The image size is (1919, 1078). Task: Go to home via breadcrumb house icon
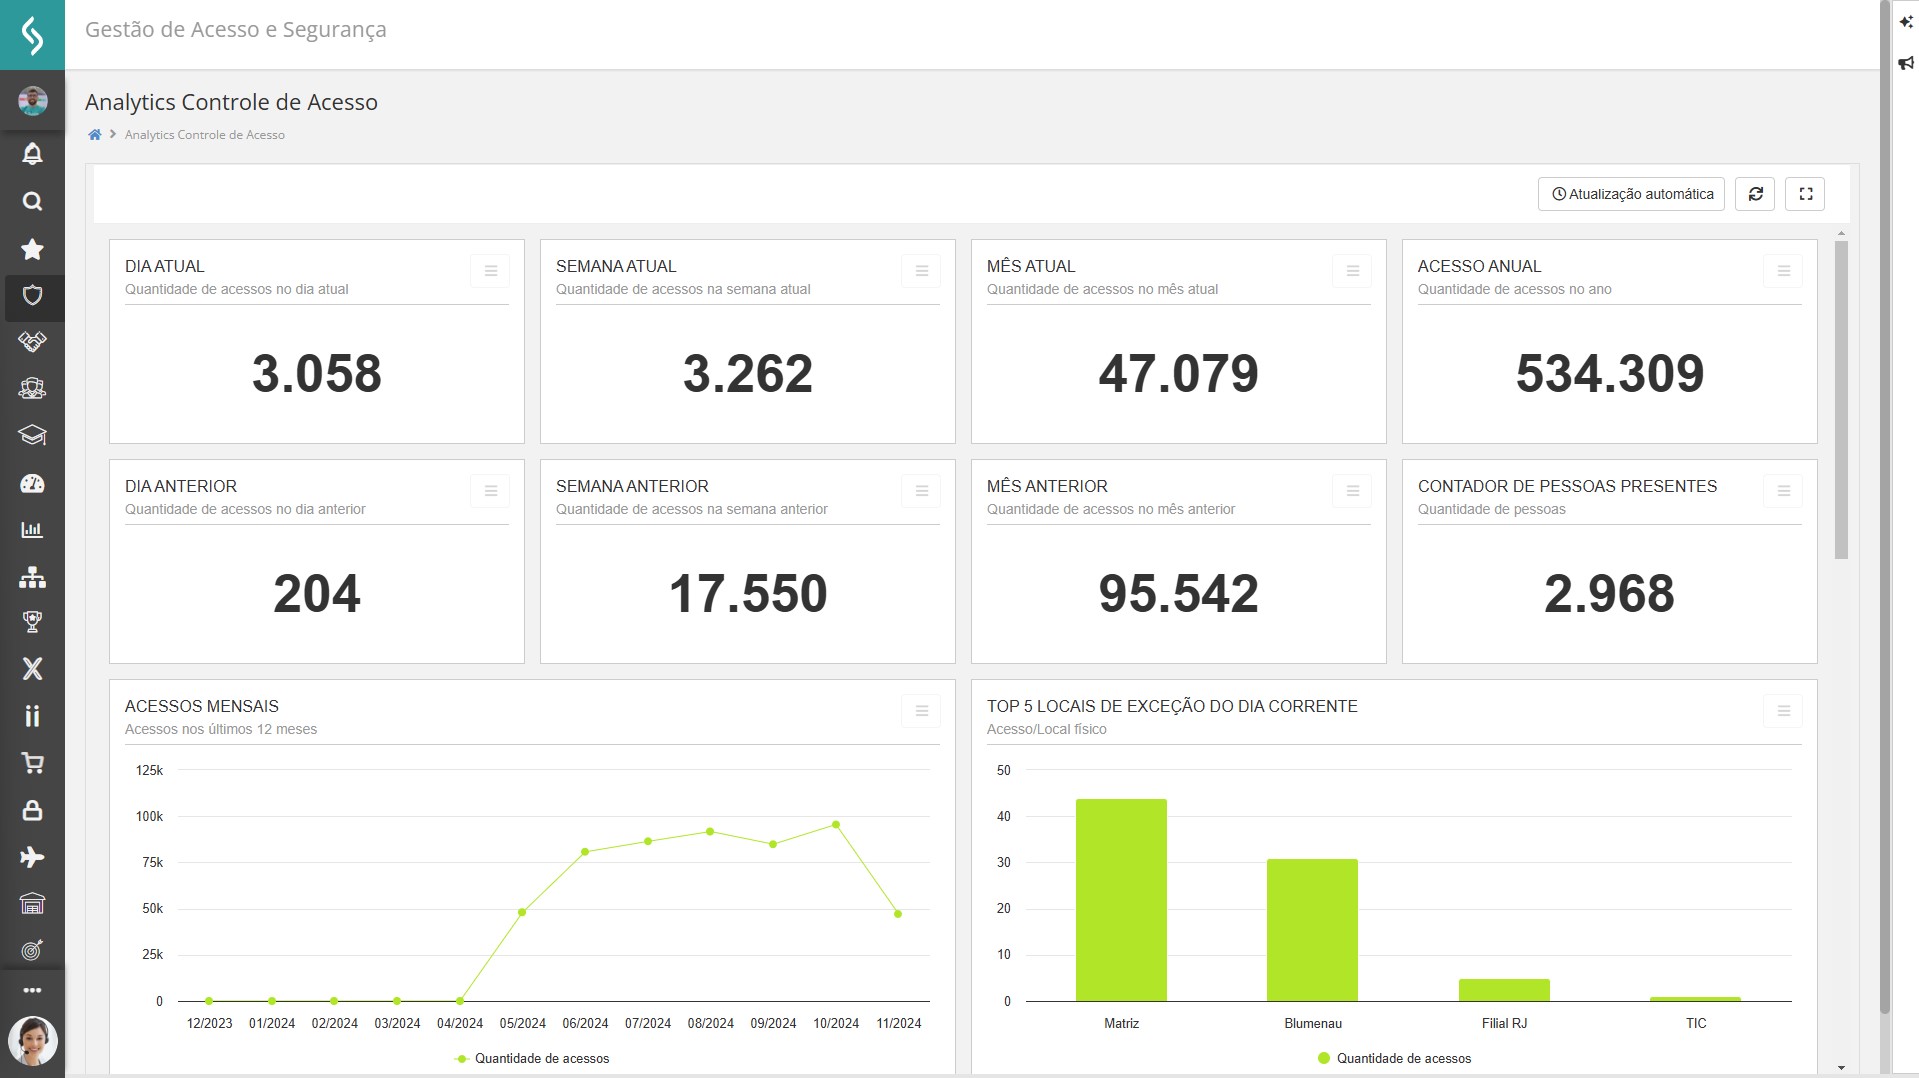[x=95, y=135]
